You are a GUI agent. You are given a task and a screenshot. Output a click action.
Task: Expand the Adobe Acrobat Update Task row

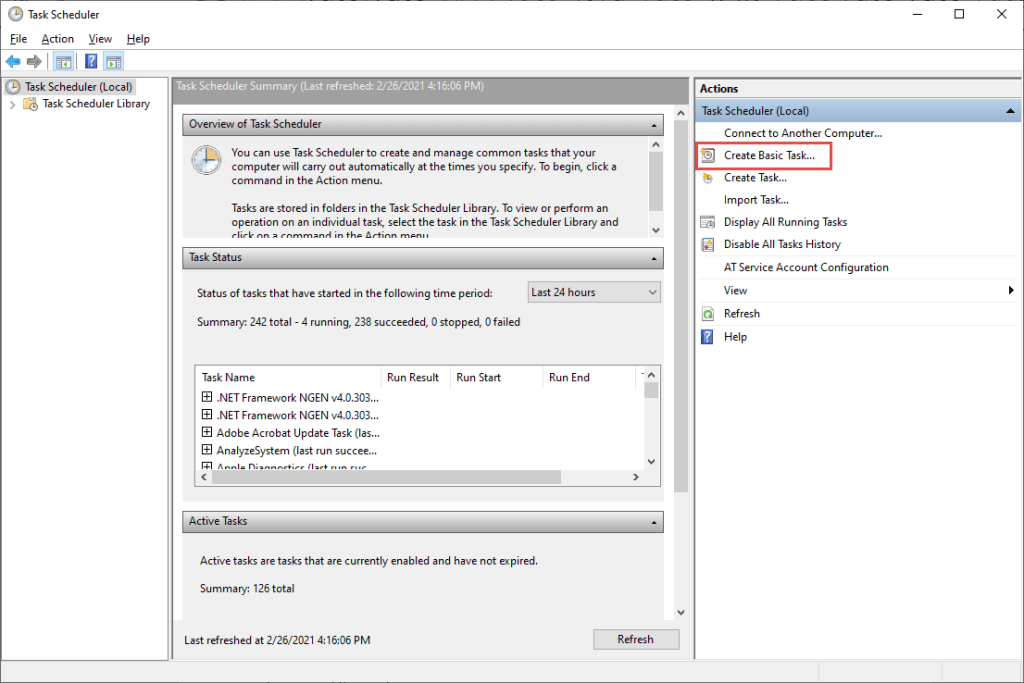click(207, 433)
